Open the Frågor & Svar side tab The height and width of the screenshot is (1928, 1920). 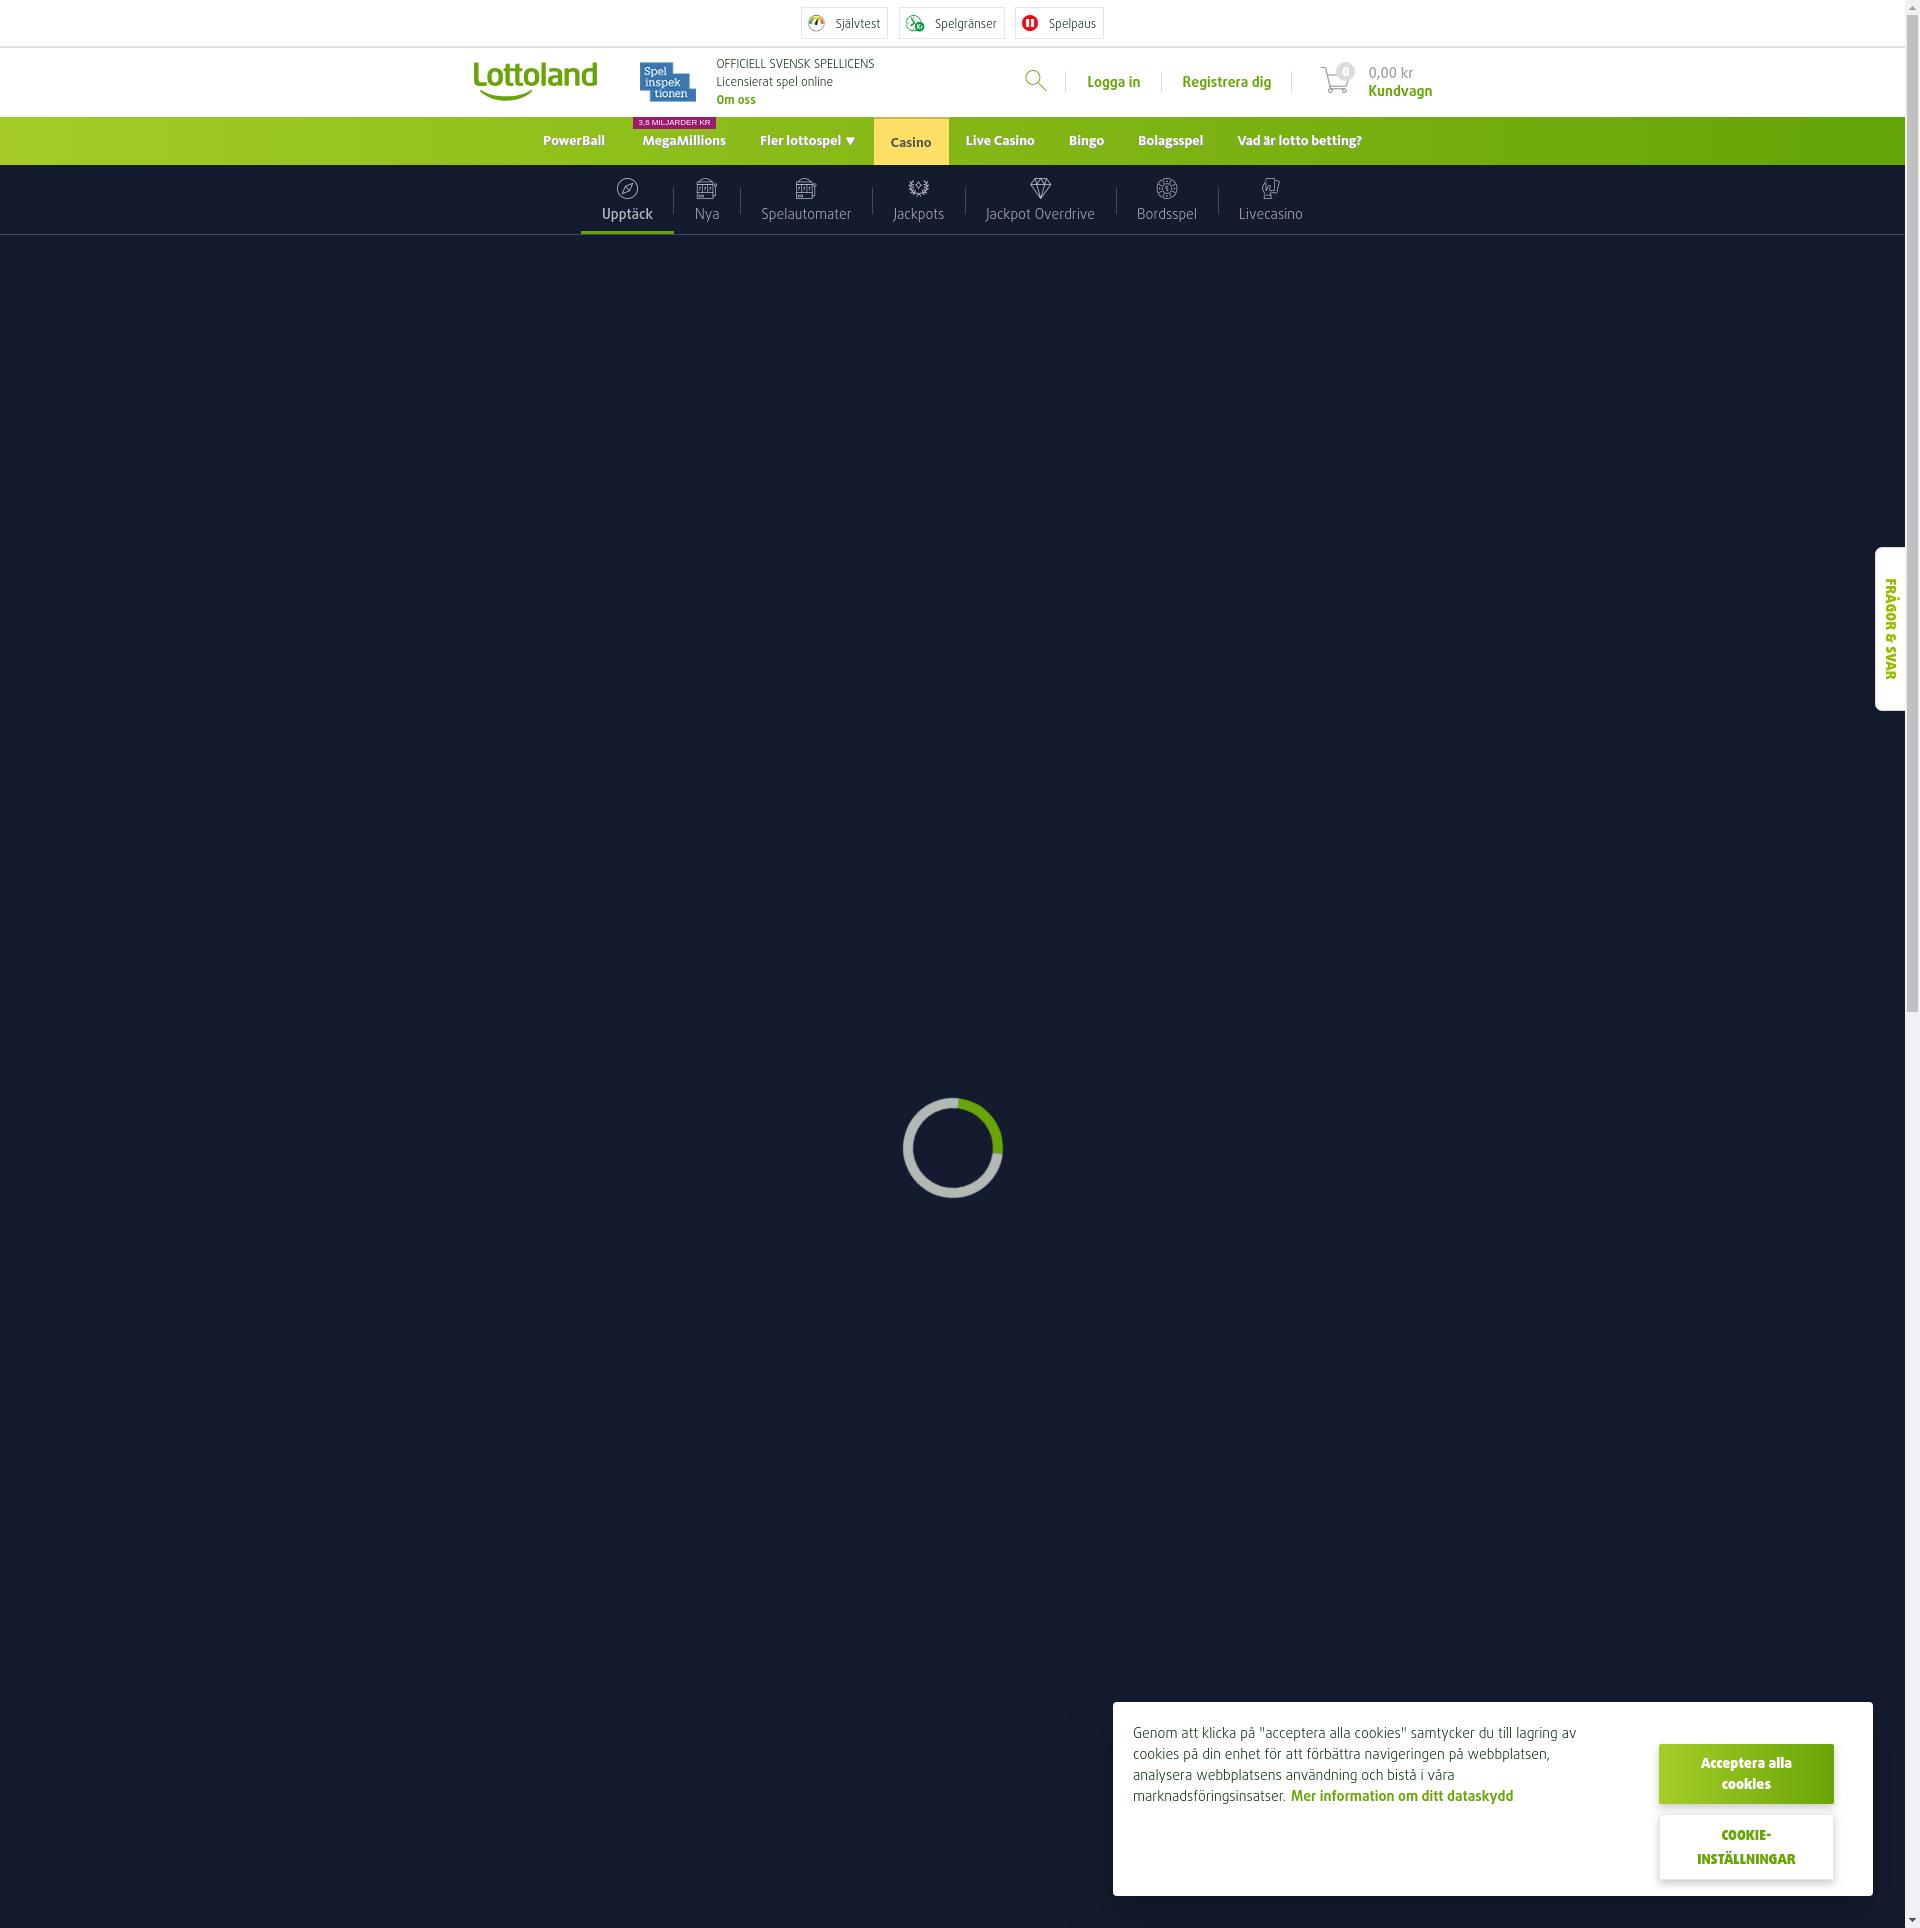coord(1889,629)
